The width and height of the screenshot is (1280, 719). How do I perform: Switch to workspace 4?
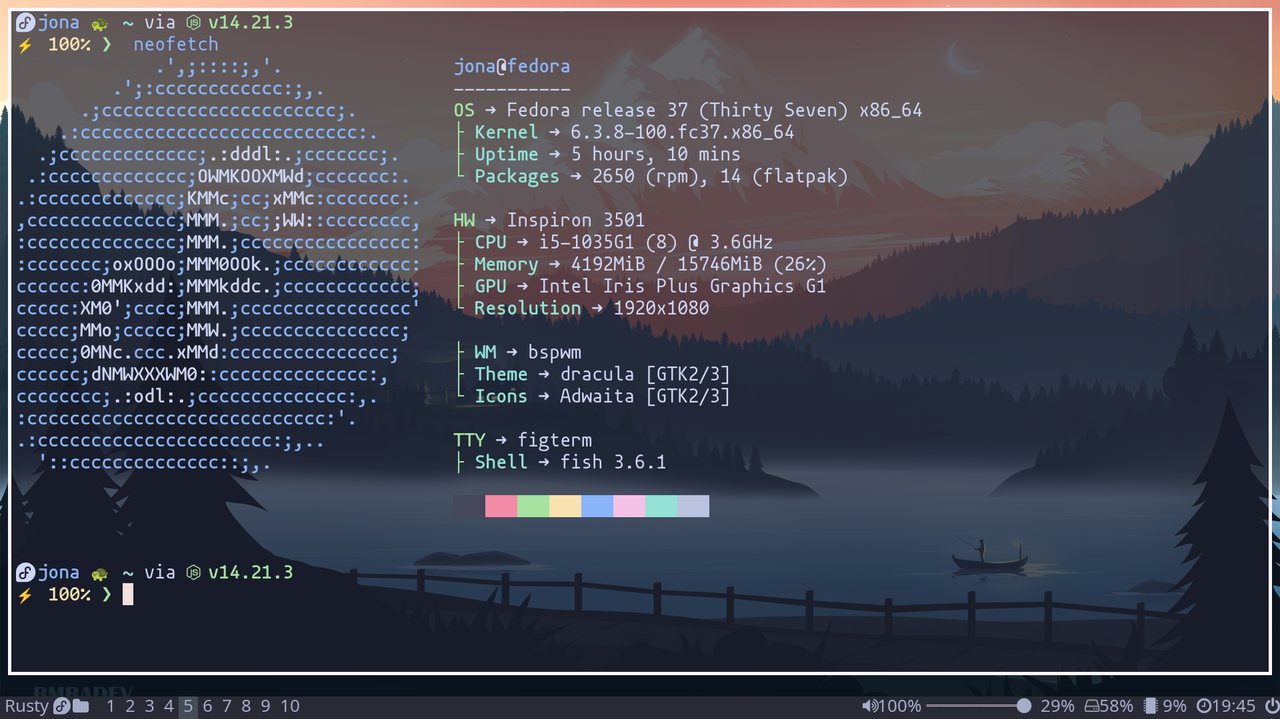point(169,706)
